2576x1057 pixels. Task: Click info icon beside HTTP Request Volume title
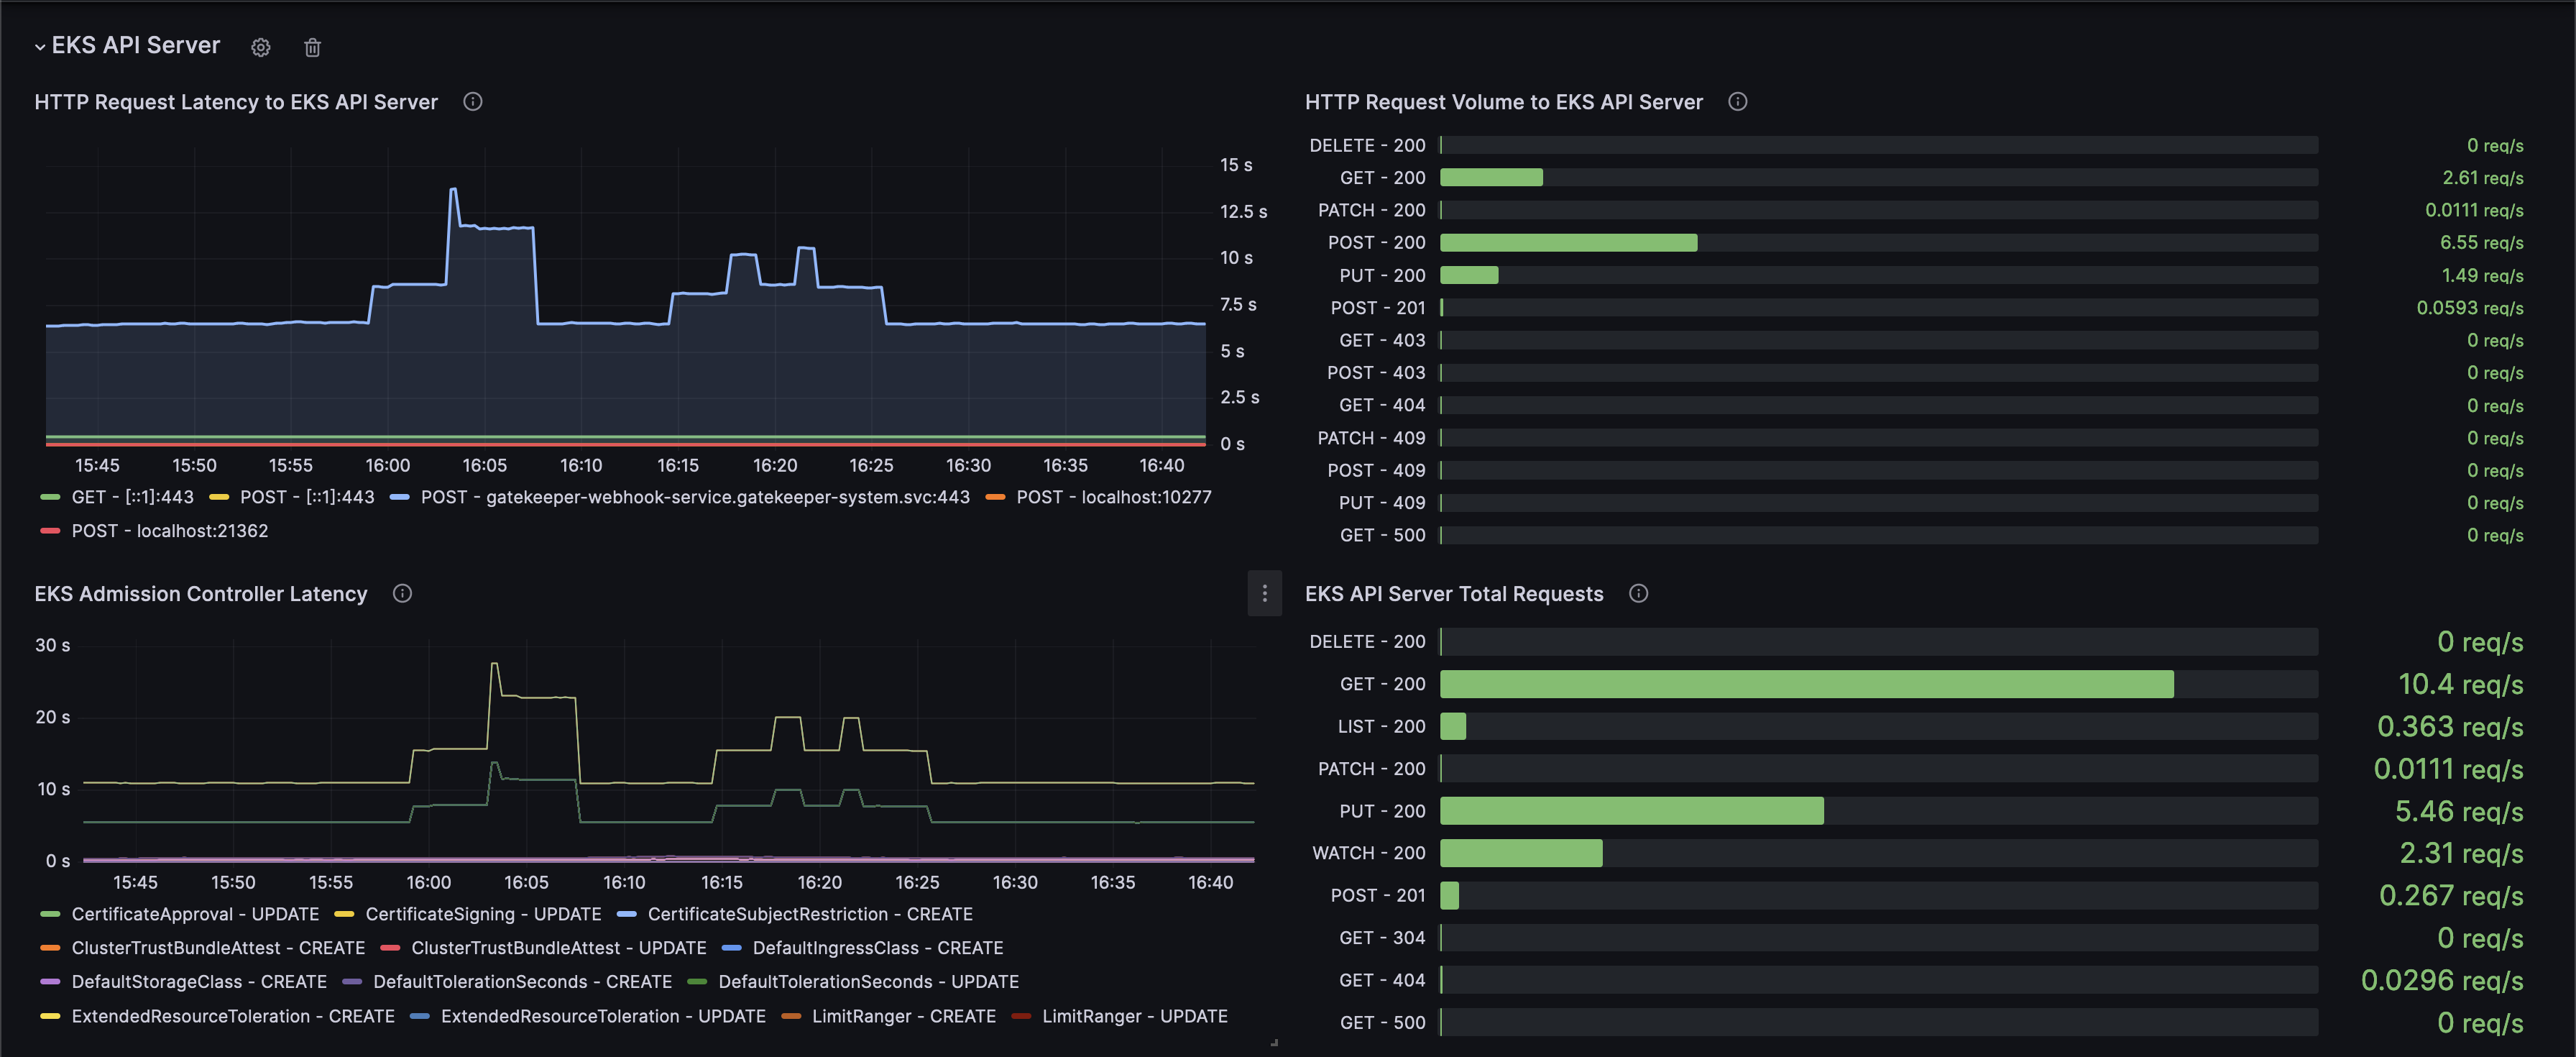(x=1738, y=102)
